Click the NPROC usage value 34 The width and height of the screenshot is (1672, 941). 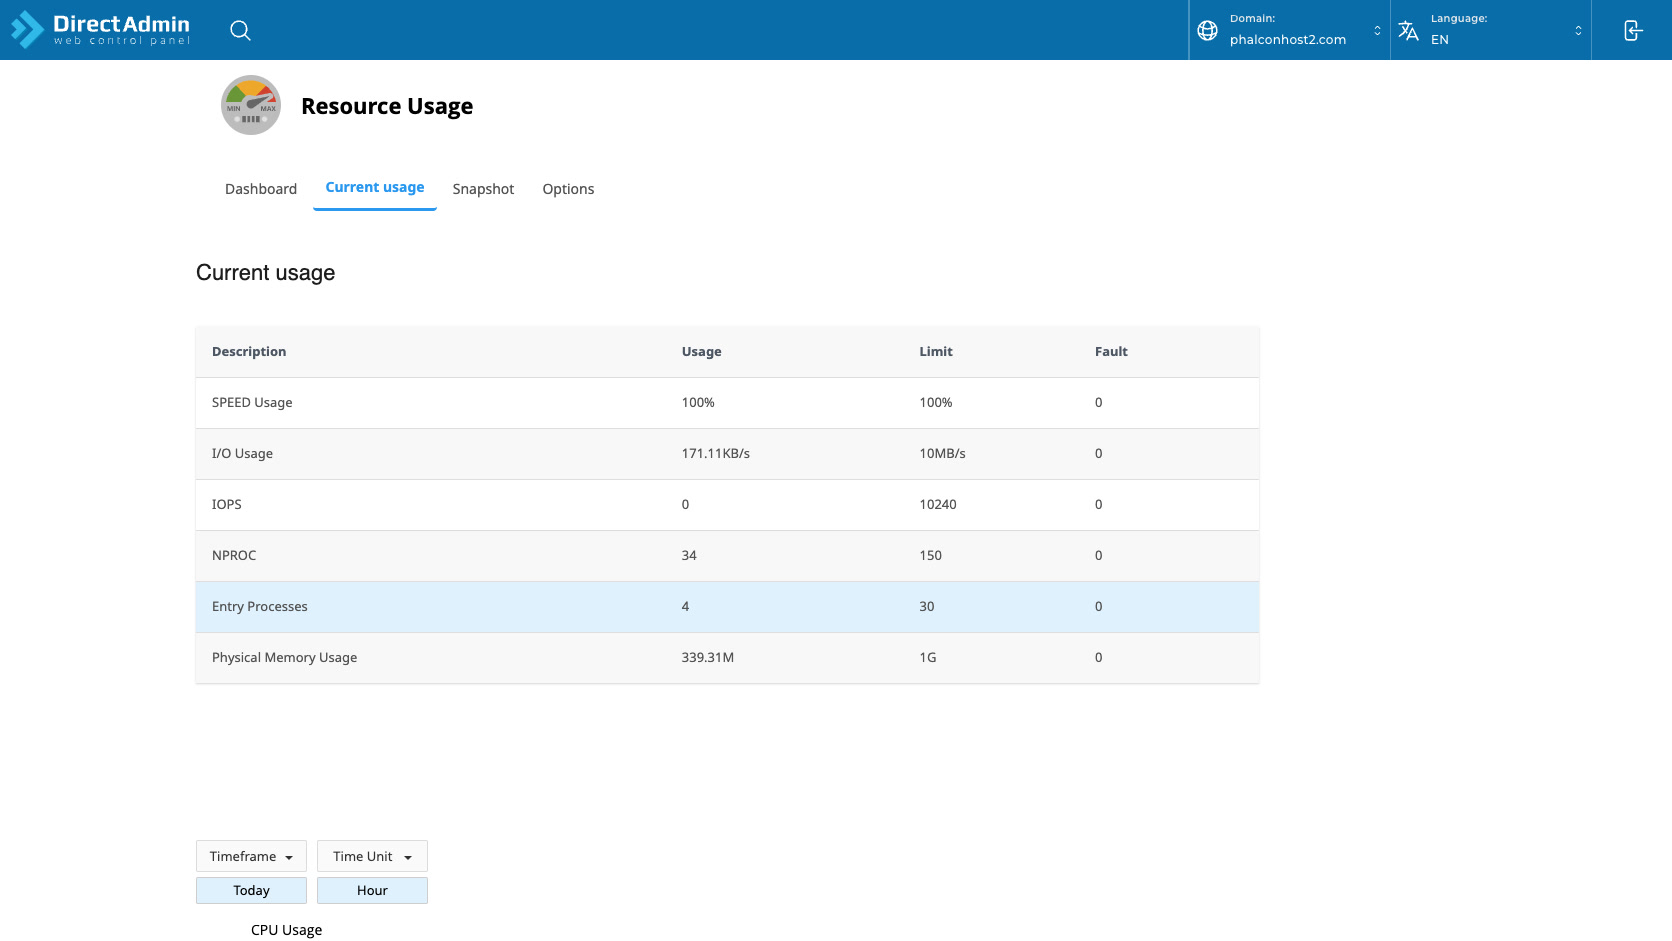689,555
